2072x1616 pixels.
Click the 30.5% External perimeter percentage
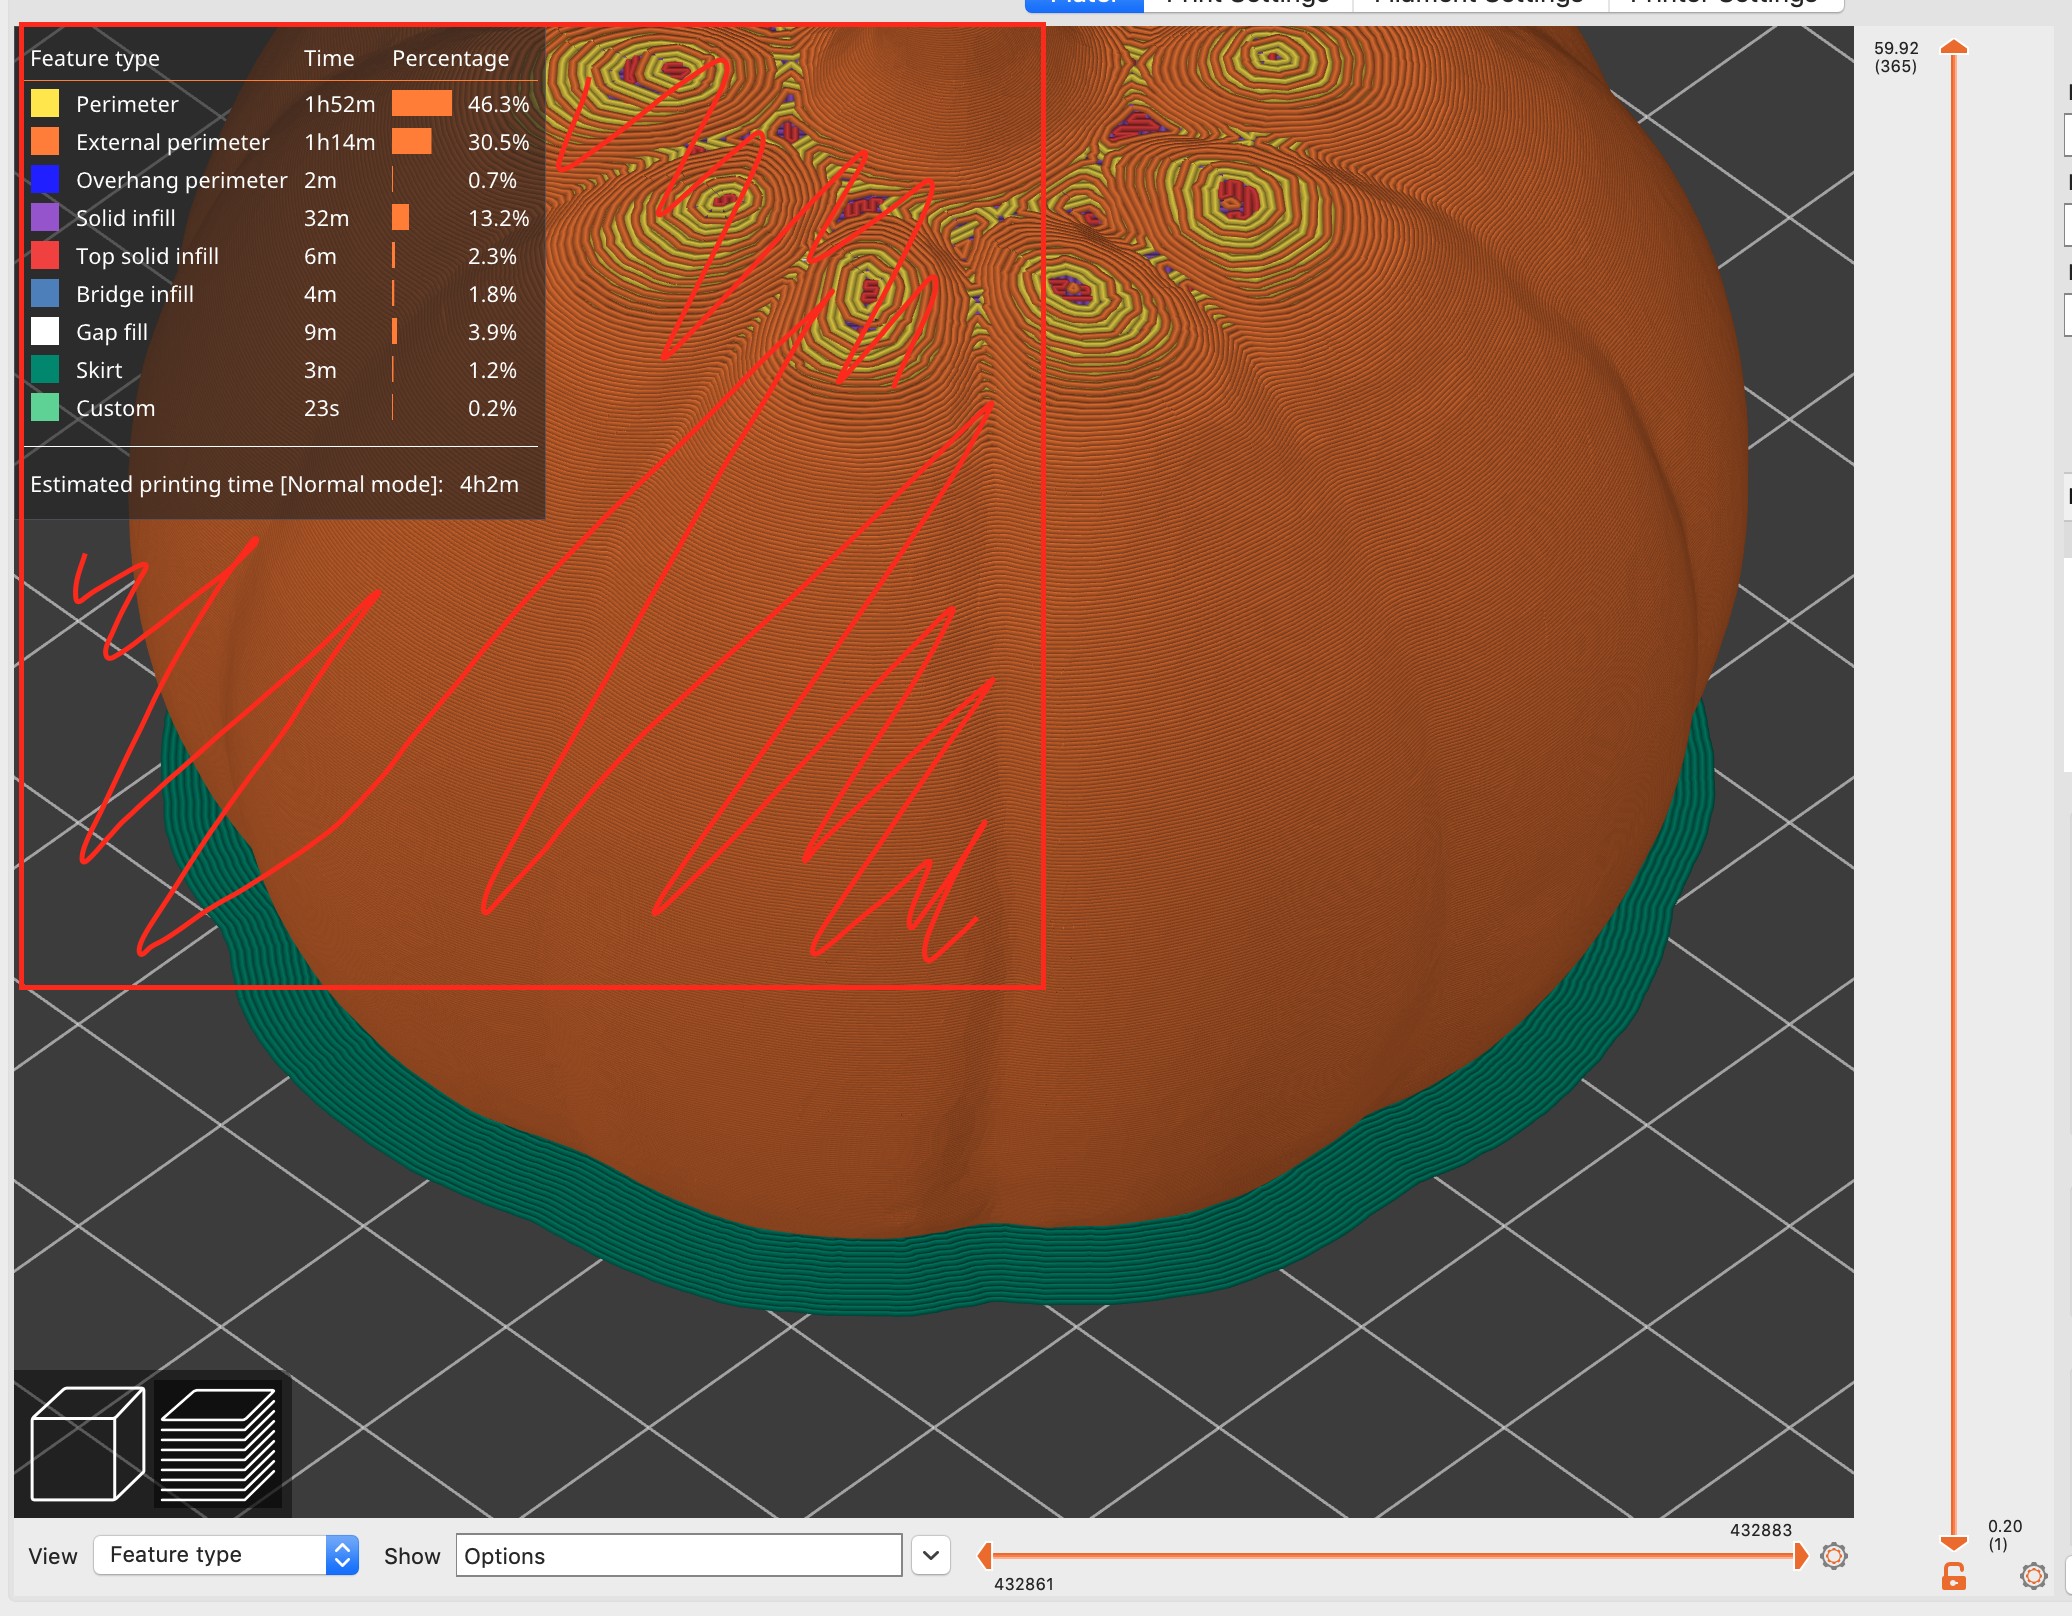tap(498, 142)
